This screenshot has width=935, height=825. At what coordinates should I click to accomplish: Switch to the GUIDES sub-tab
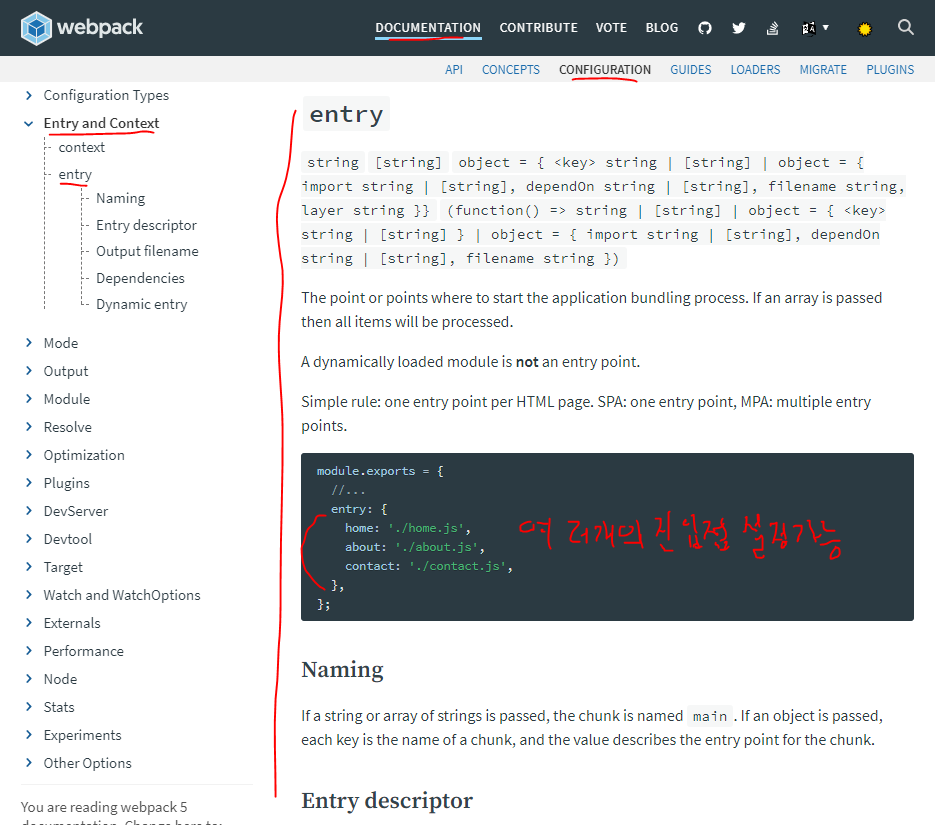point(691,70)
